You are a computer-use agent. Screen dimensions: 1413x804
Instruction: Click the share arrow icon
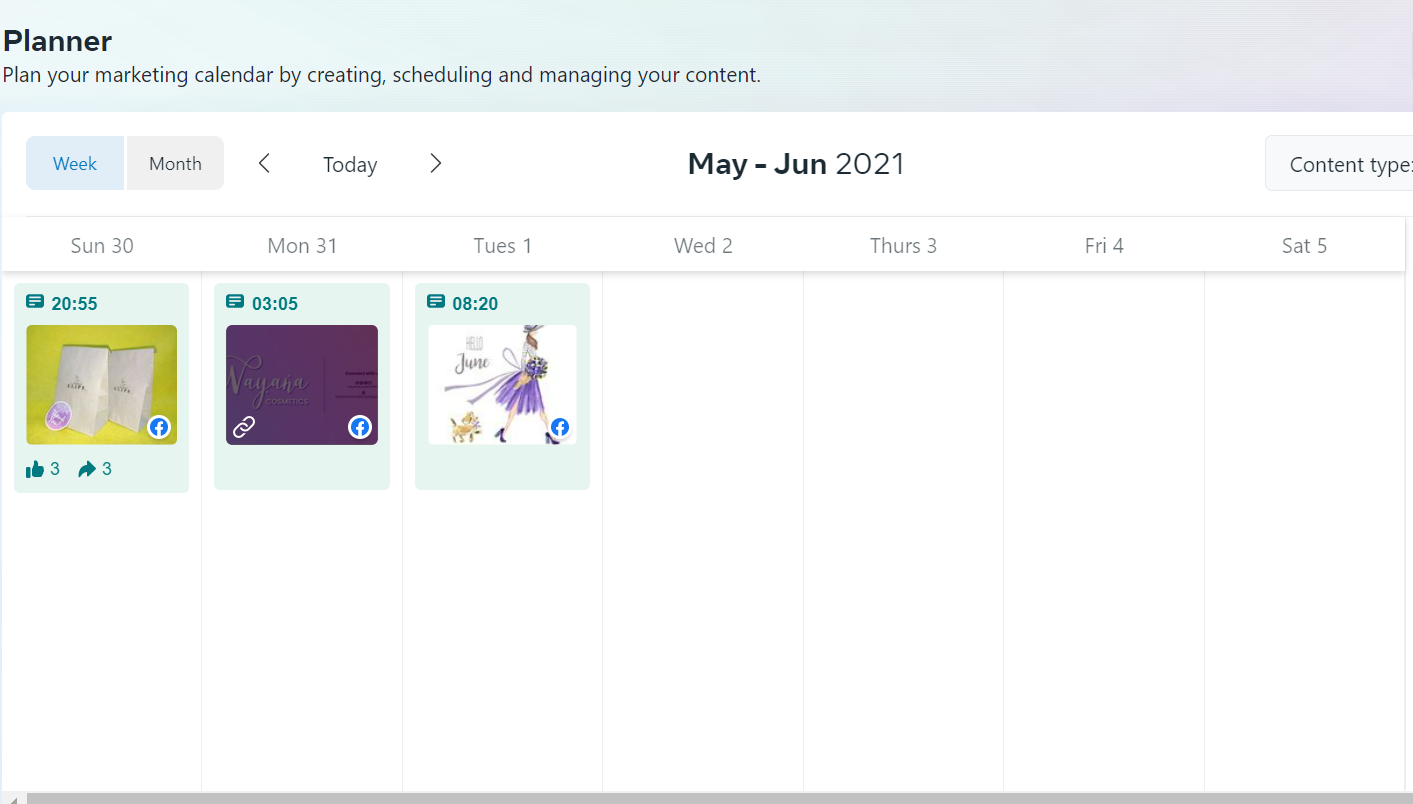(88, 469)
